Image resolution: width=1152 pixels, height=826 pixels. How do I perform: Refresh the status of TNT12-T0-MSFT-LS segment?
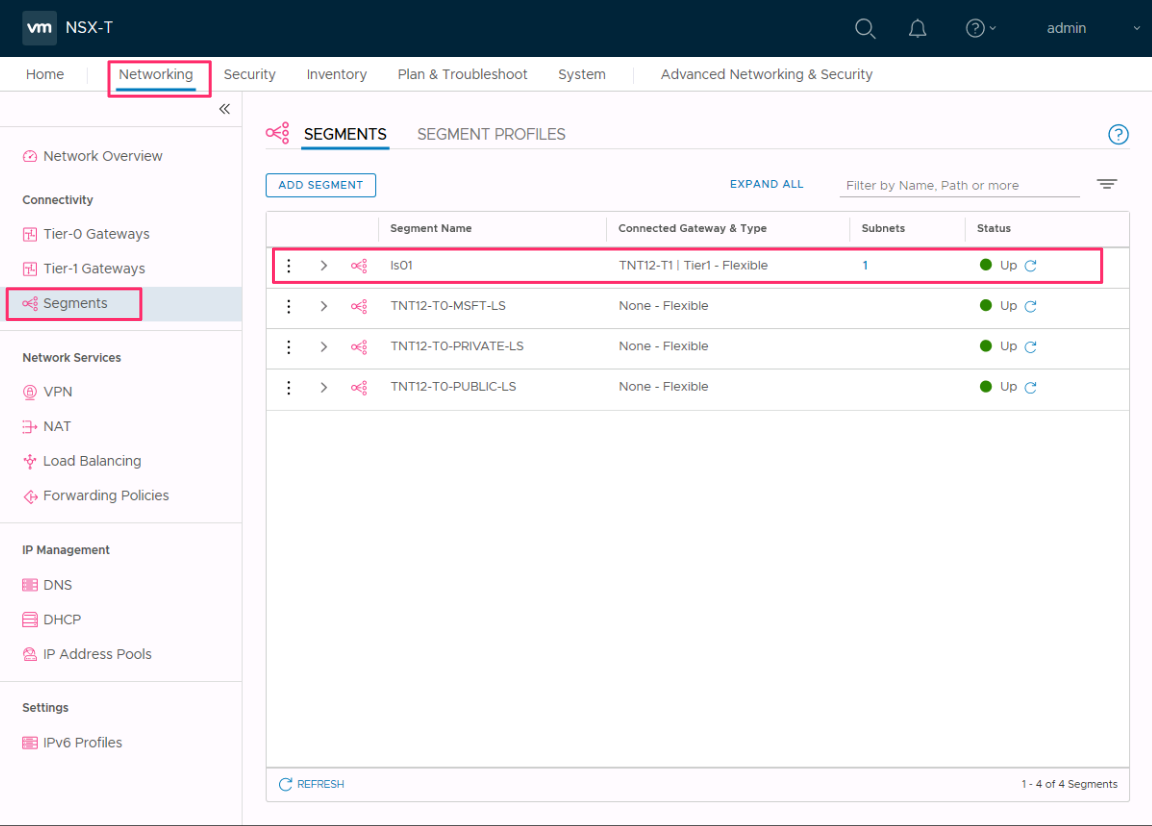coord(1031,306)
